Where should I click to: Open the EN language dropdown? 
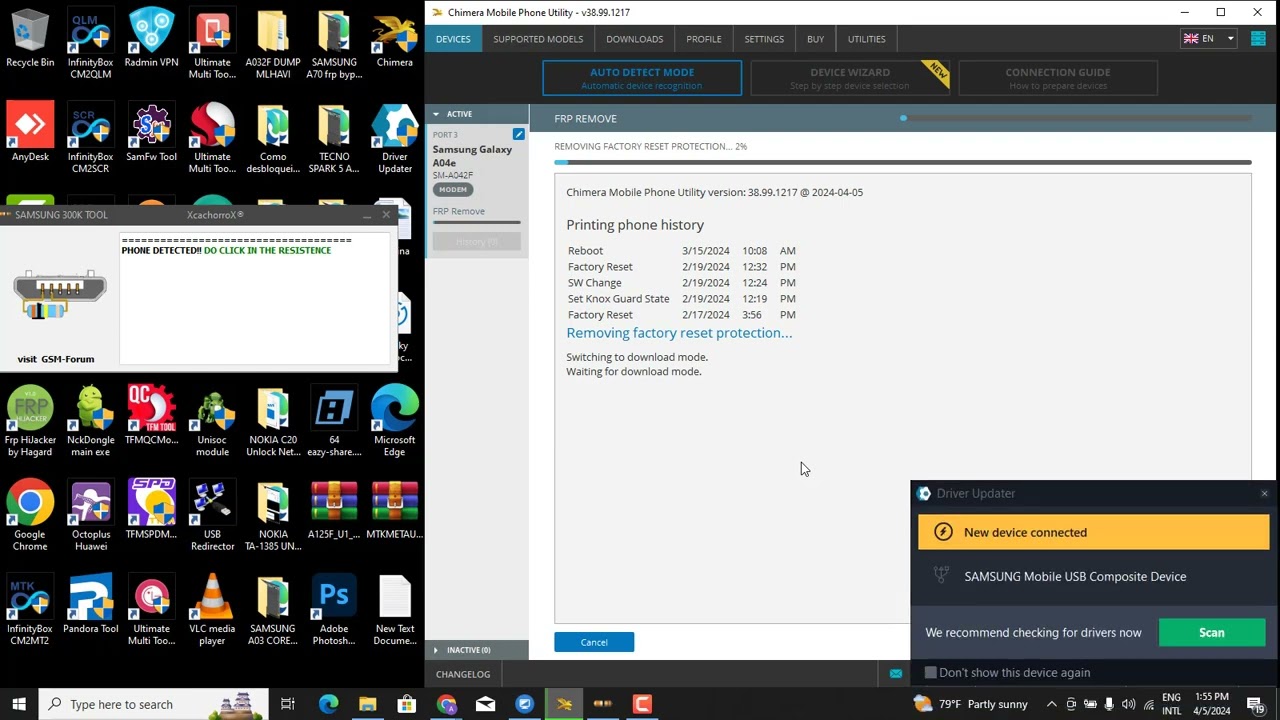pos(1210,39)
